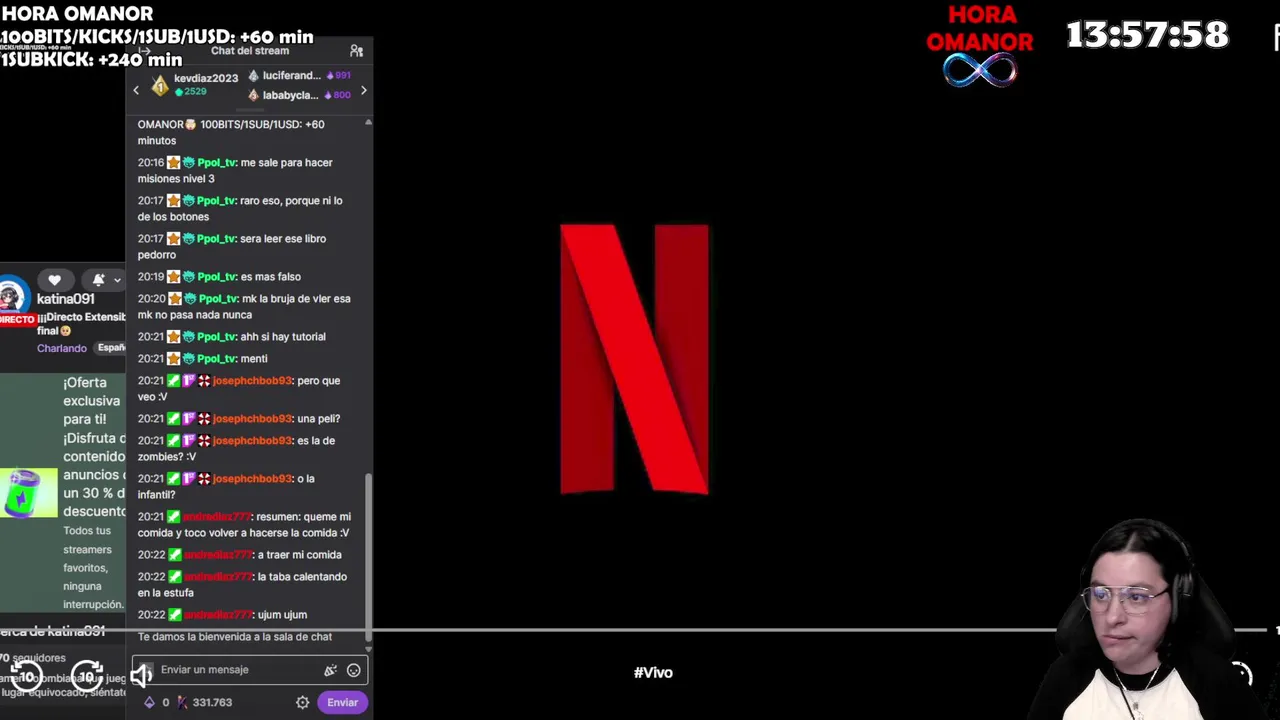This screenshot has height=720, width=1280.
Task: Click josephchbob93 username on 'una peli?' message
Action: pyautogui.click(x=252, y=419)
